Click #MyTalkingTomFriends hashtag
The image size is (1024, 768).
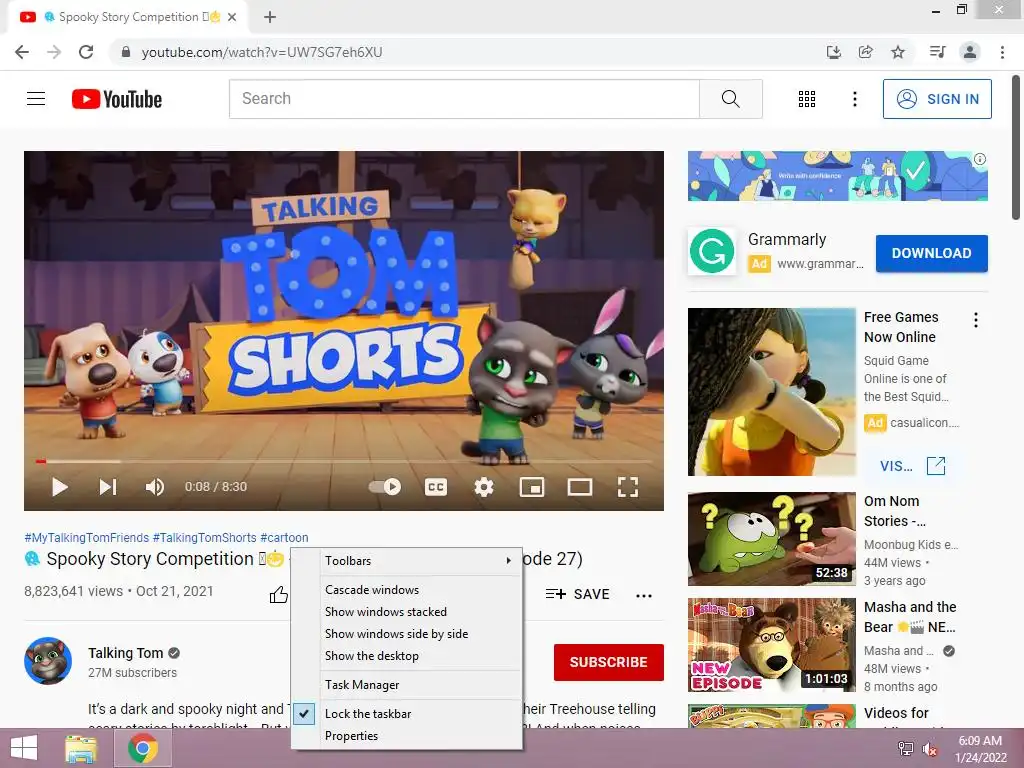pos(87,537)
